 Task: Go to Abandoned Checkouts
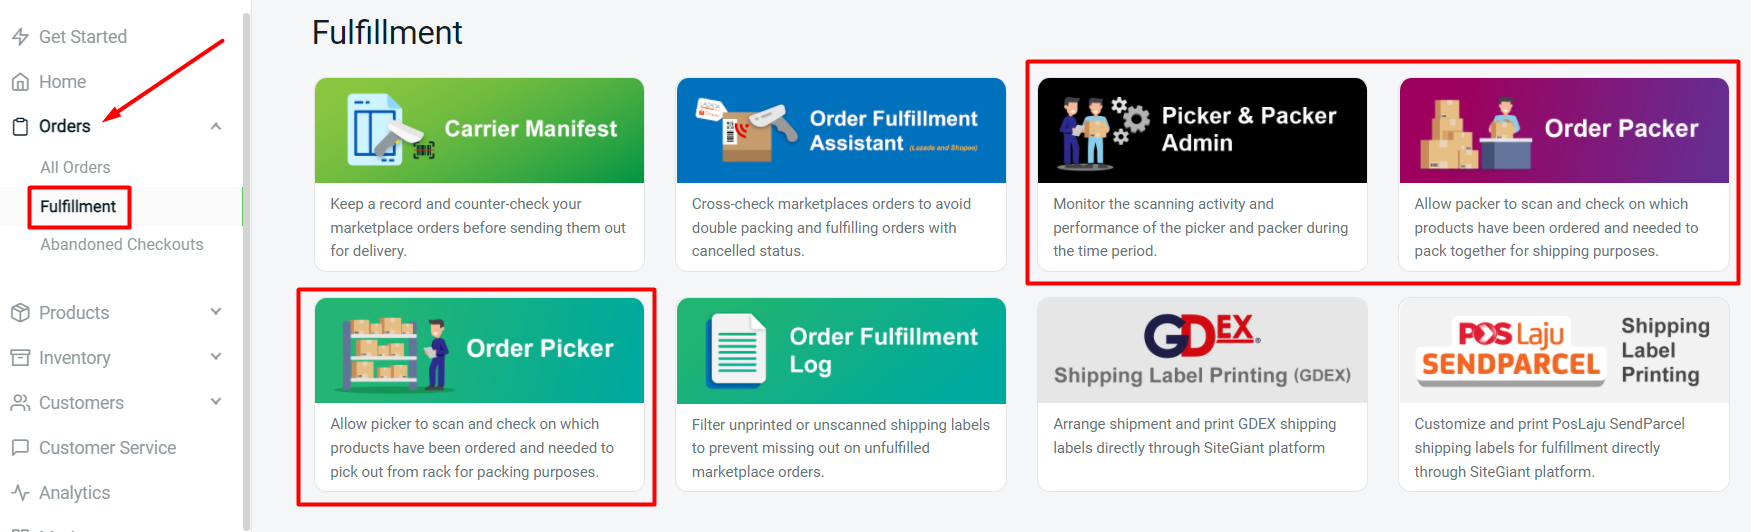[x=121, y=245]
